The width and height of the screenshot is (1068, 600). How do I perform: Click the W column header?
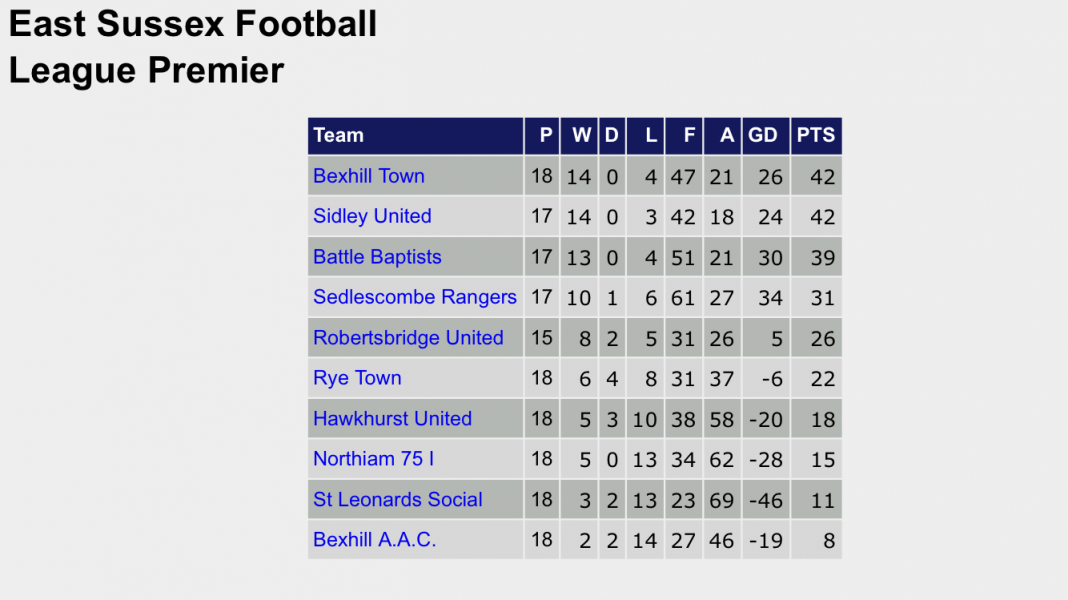tap(581, 136)
